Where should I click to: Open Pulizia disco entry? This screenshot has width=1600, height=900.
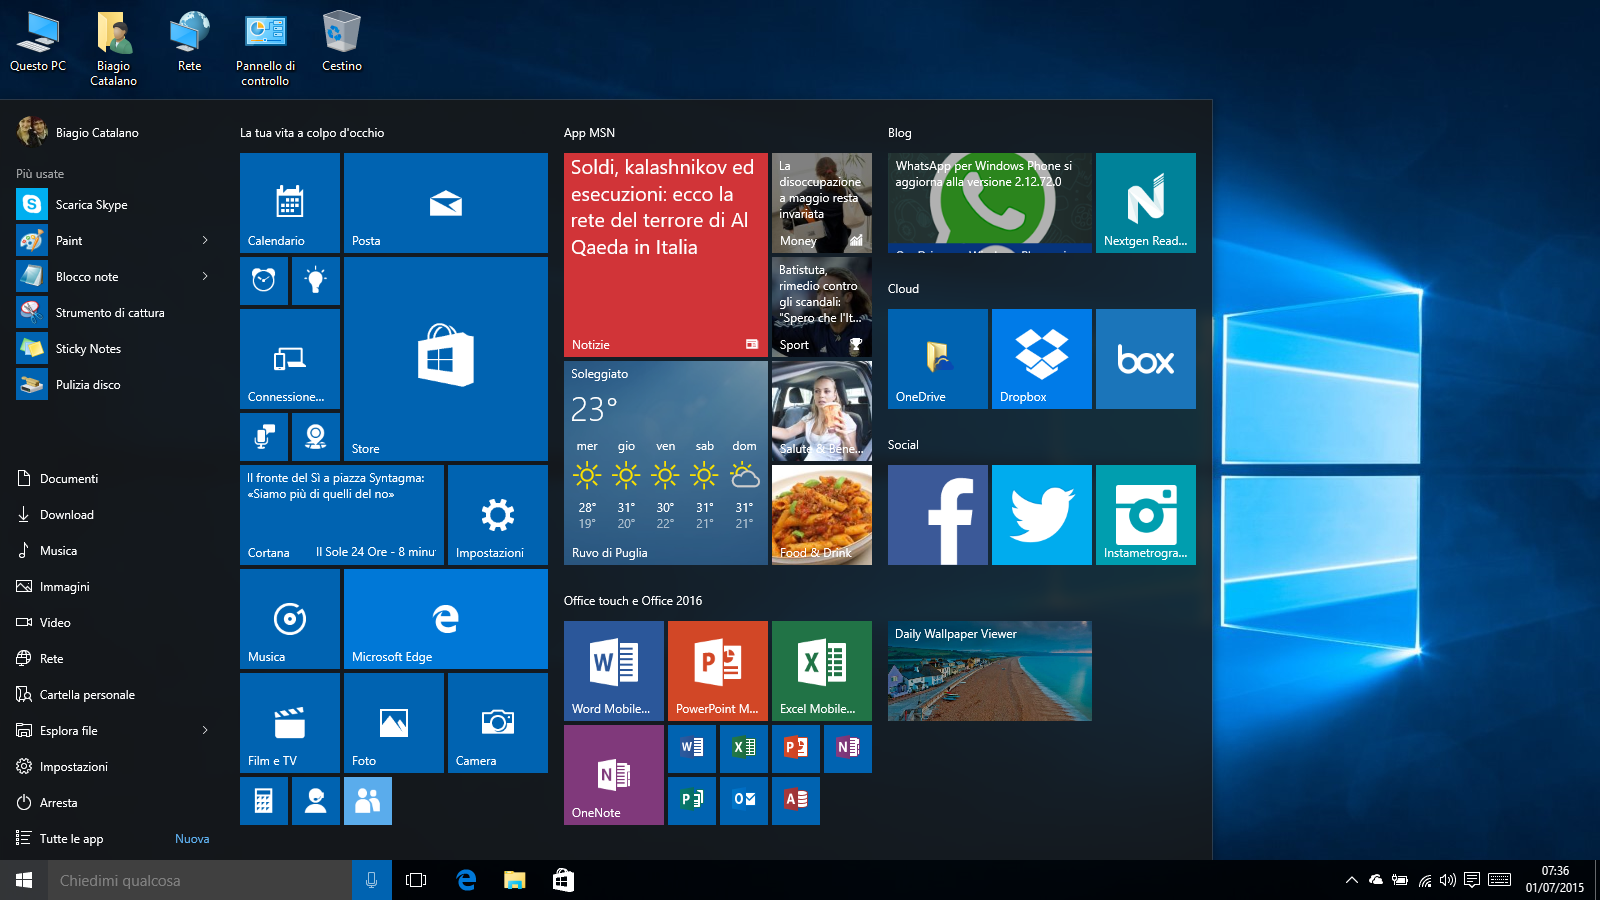tap(116, 384)
